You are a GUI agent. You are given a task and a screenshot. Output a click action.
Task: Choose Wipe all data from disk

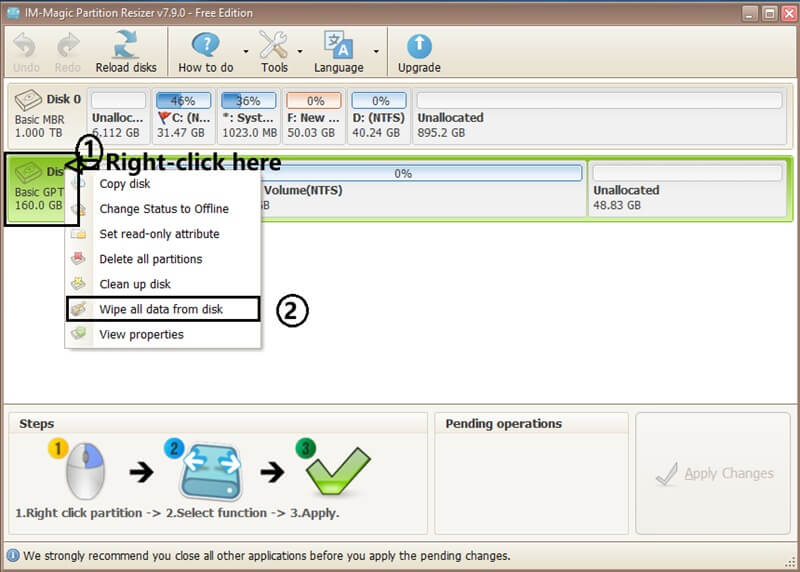pos(163,309)
